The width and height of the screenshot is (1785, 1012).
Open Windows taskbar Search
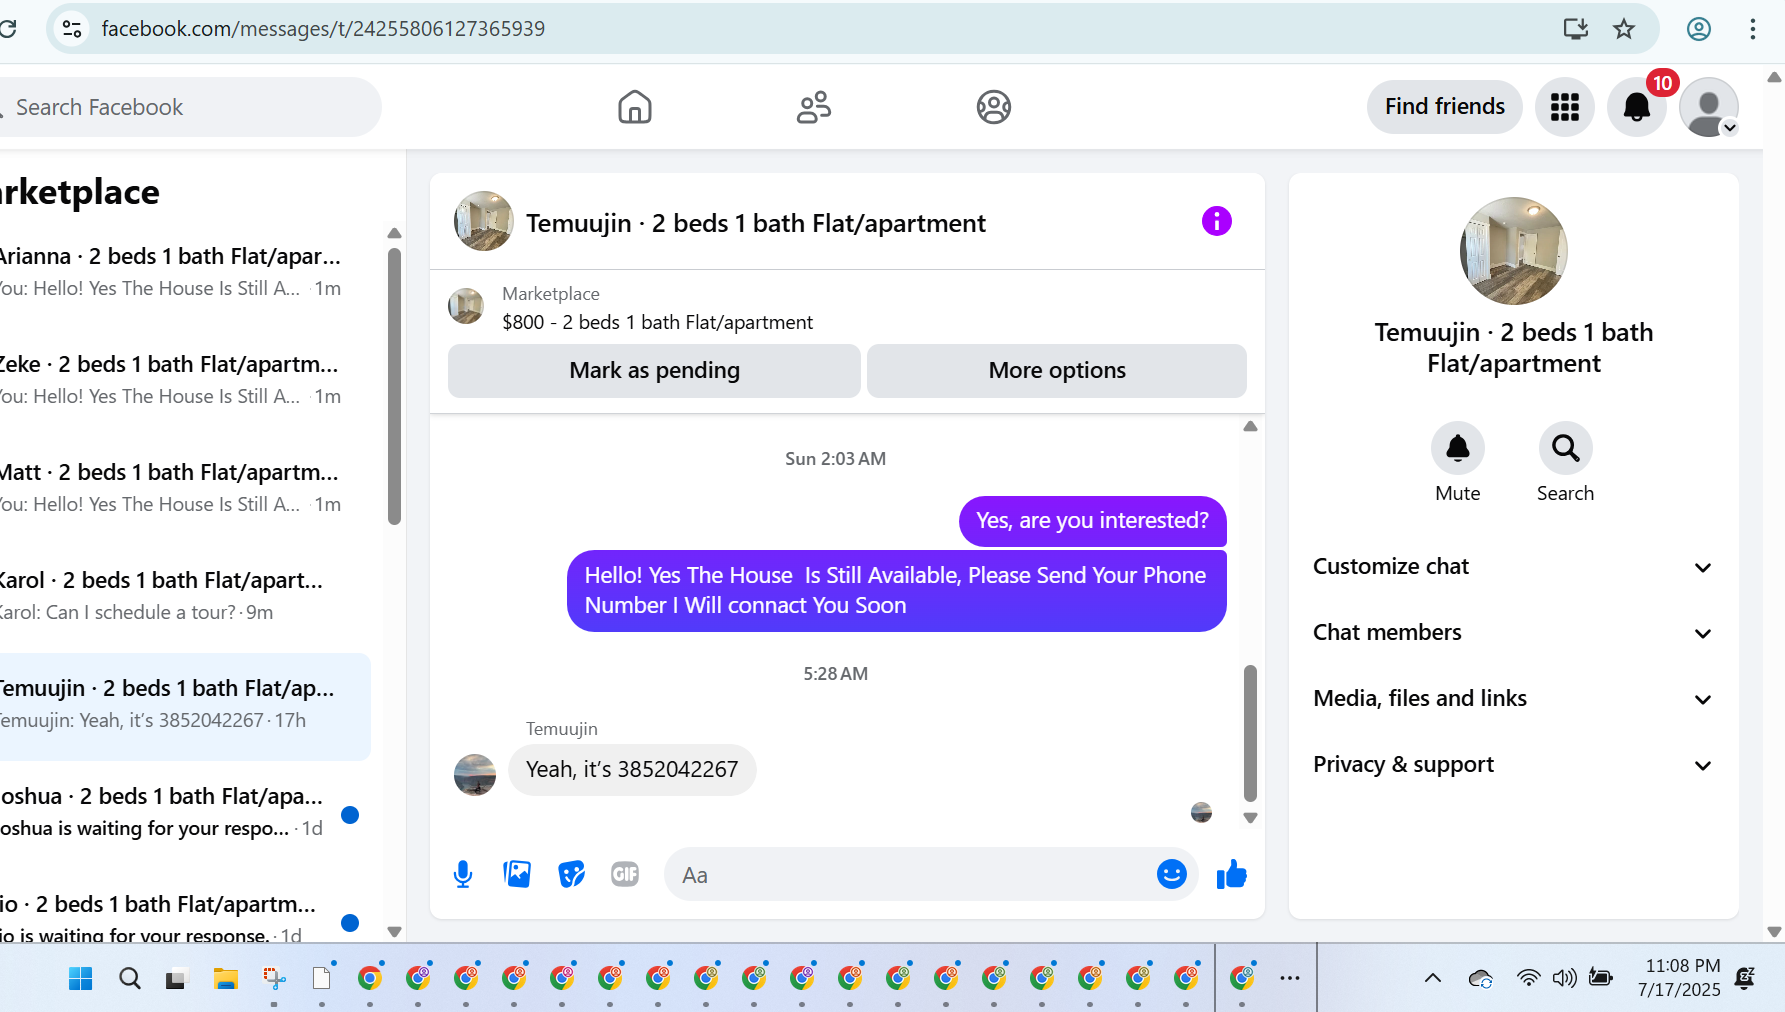coord(130,978)
